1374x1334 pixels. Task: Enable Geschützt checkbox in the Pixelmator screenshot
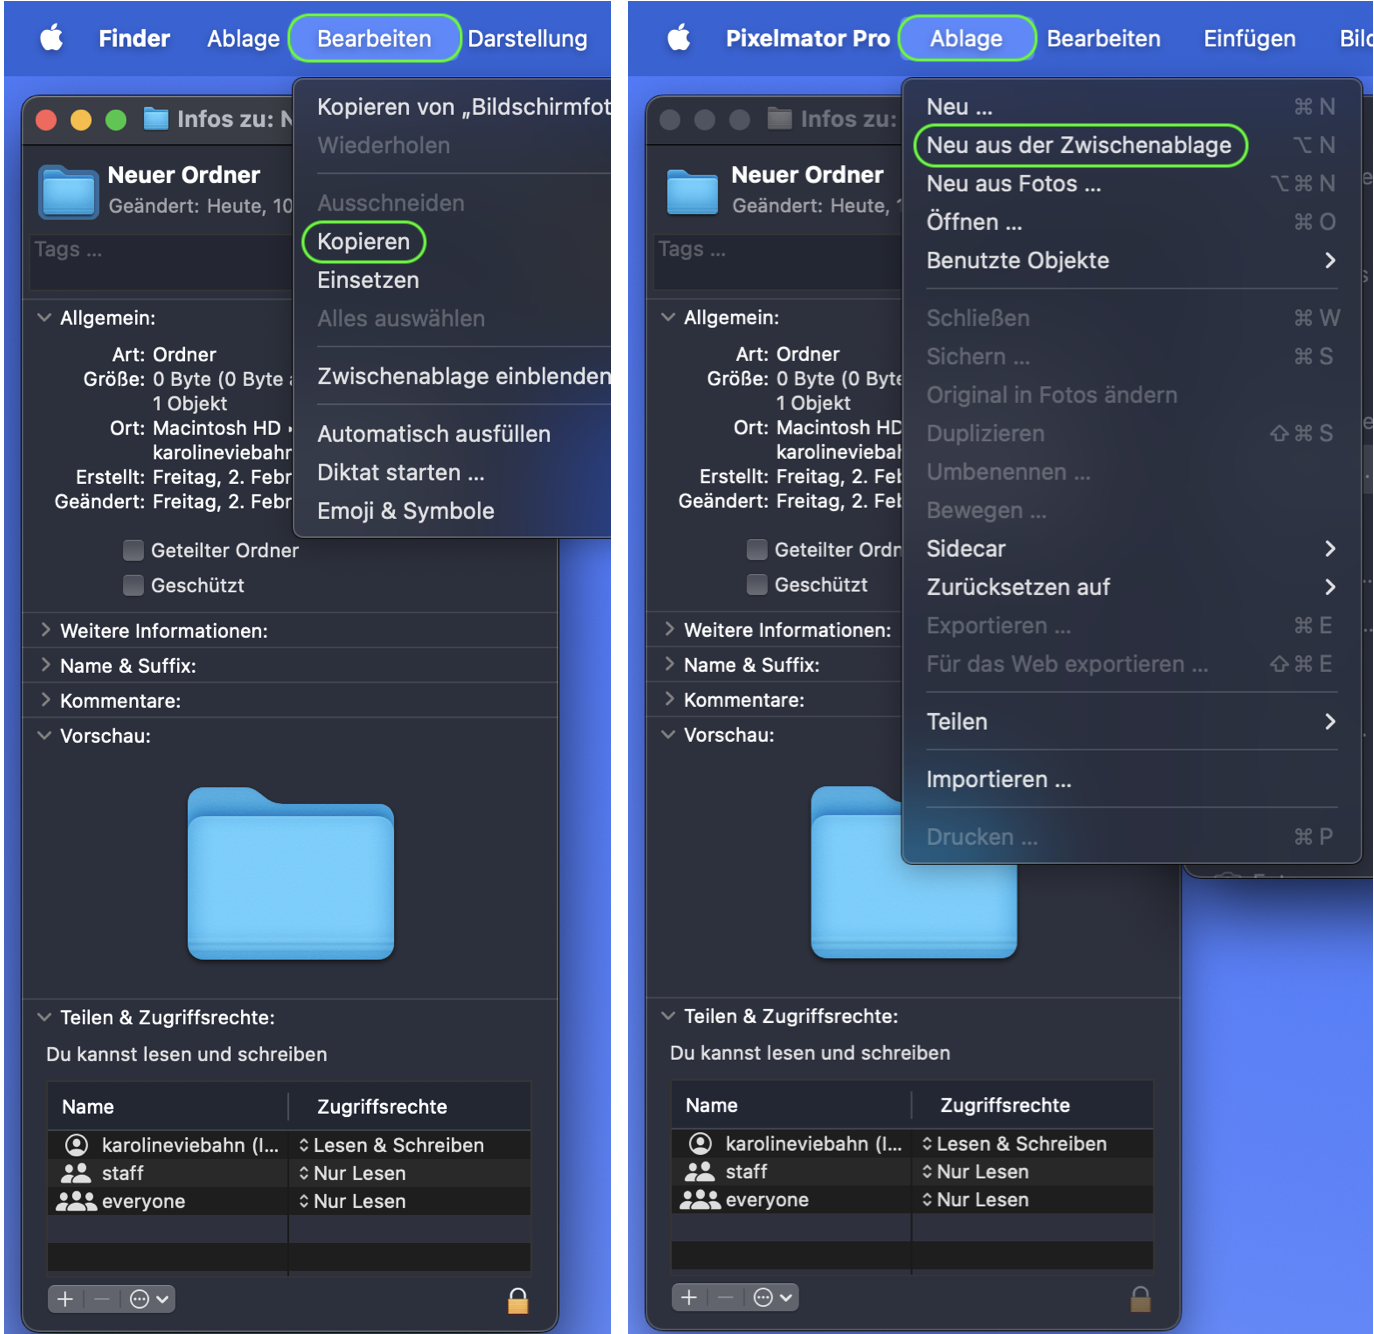[757, 584]
